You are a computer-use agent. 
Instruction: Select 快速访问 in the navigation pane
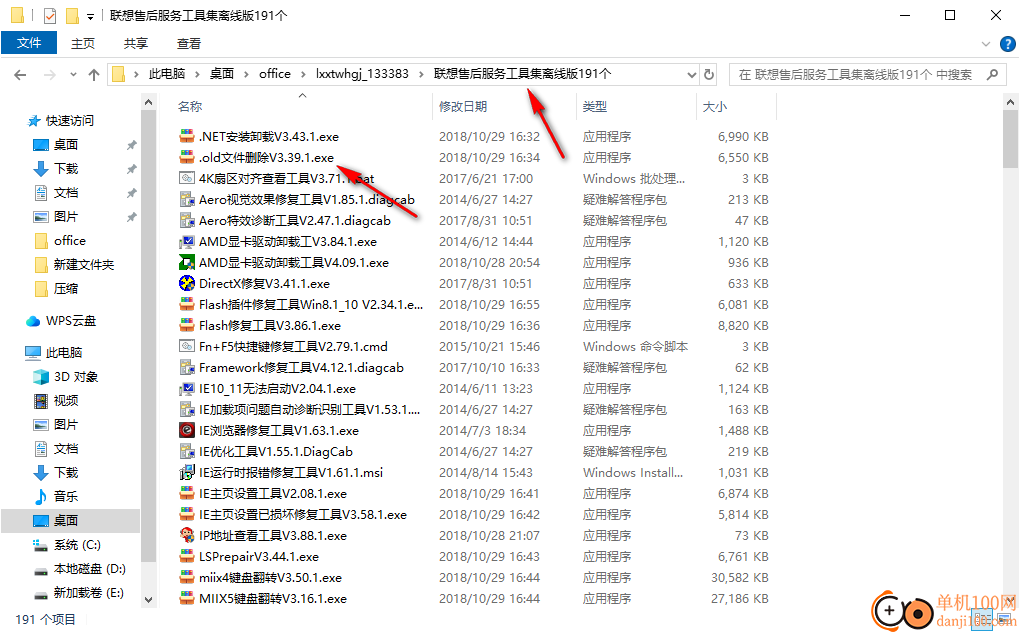69,121
